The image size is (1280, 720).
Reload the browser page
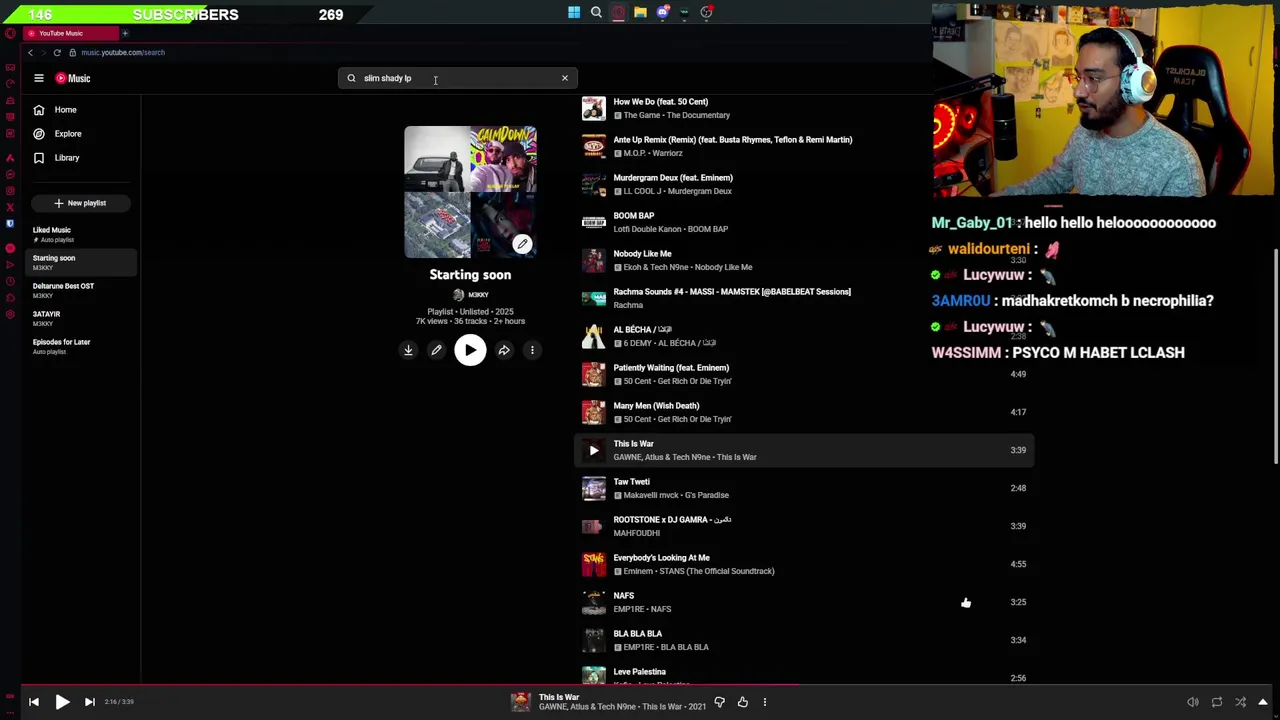click(57, 52)
